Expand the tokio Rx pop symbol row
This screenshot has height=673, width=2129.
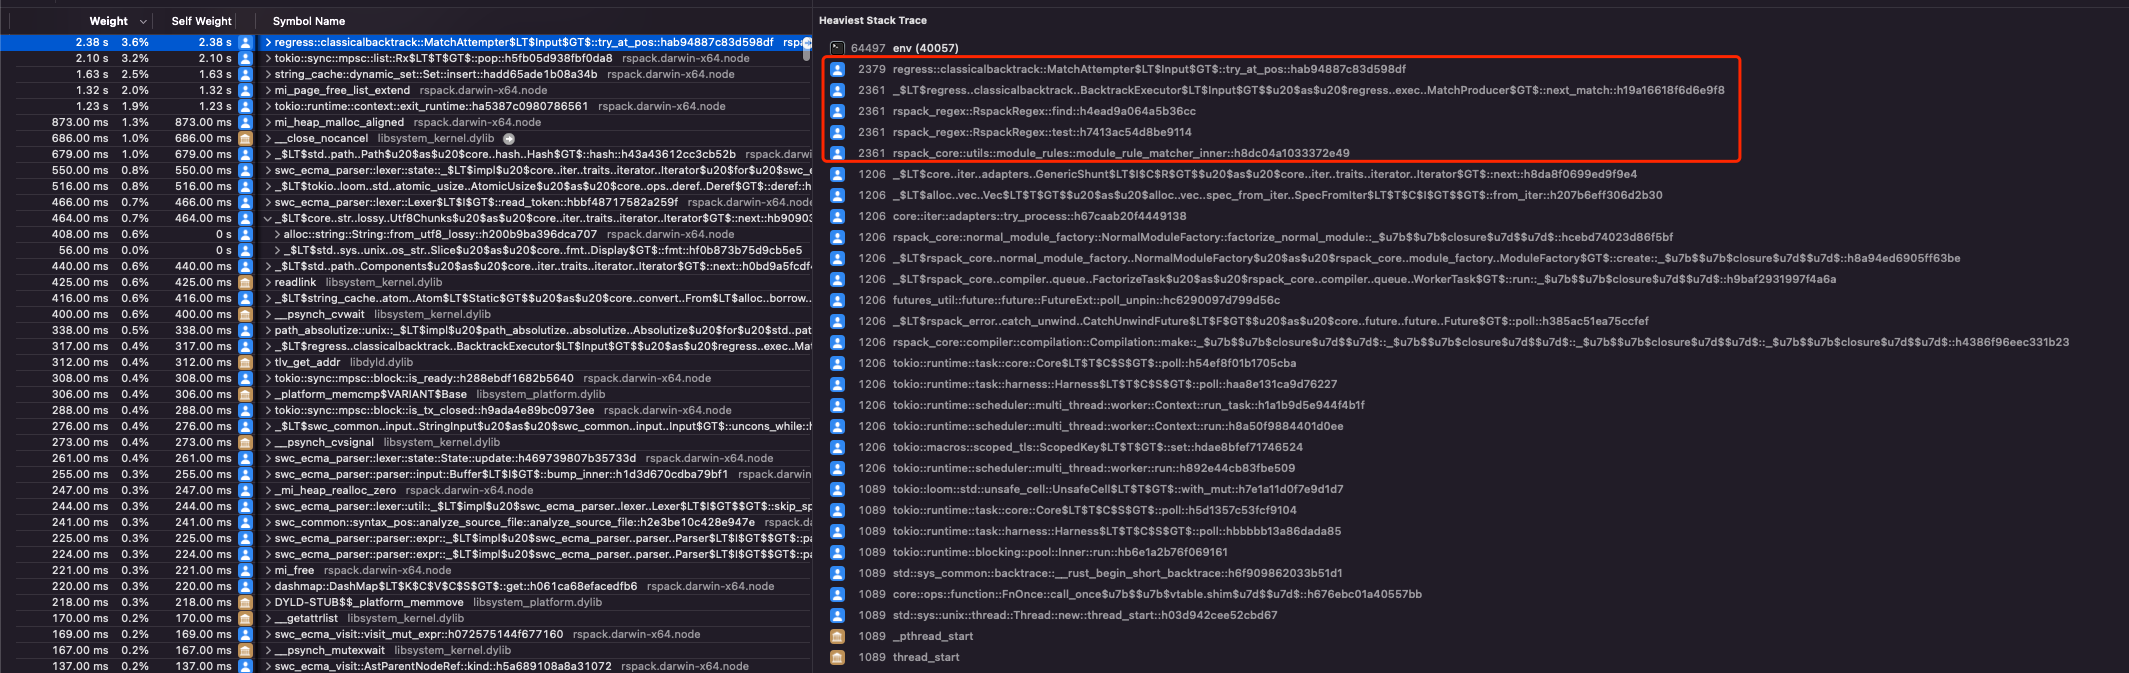click(268, 58)
